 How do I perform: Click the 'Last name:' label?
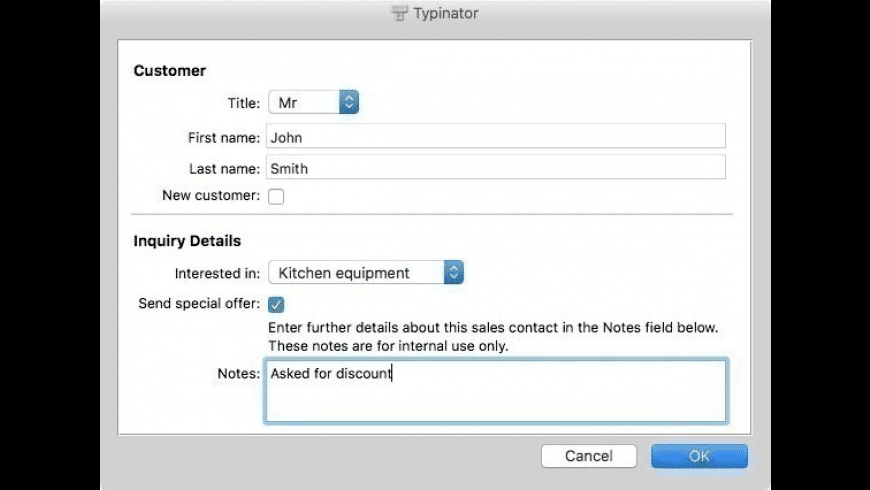[224, 169]
